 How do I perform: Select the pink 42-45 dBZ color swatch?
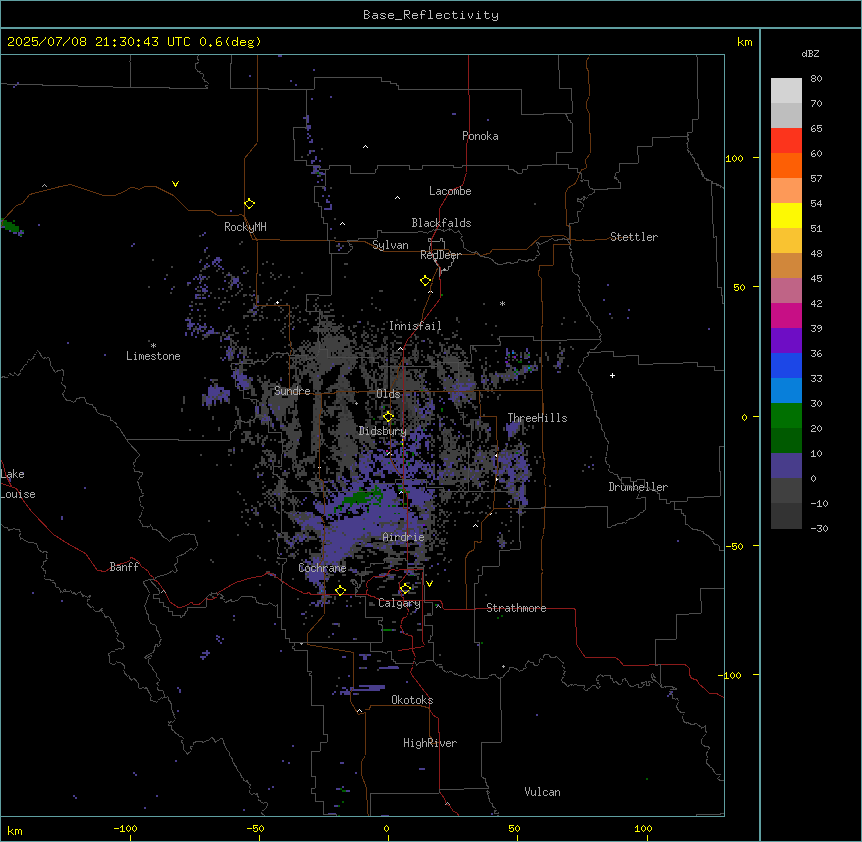[786, 291]
